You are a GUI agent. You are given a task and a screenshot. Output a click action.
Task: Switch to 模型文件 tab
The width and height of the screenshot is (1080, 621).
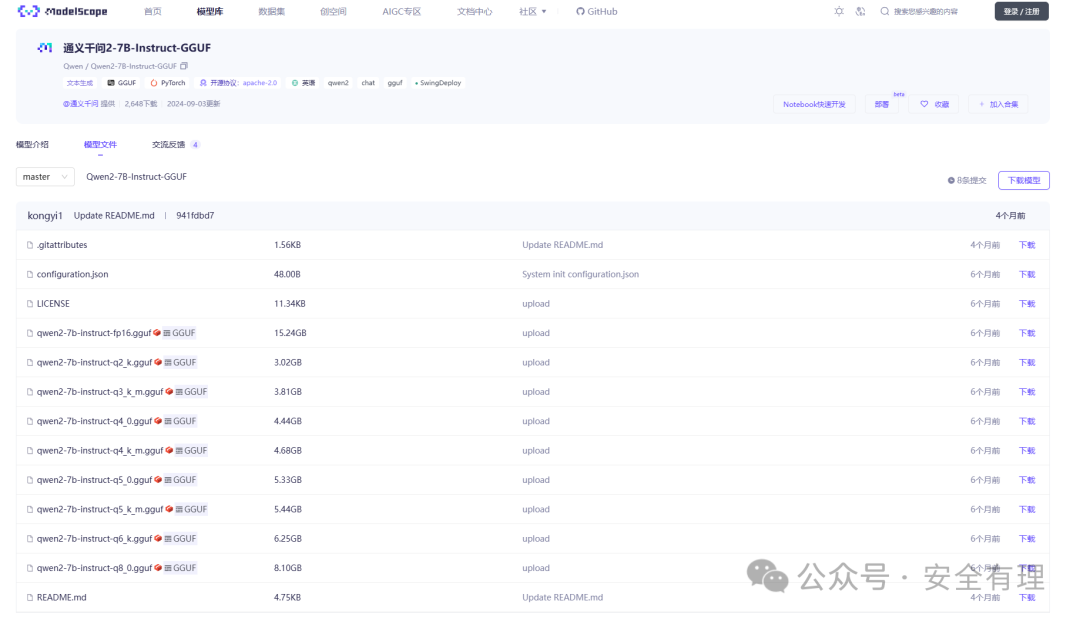(101, 145)
